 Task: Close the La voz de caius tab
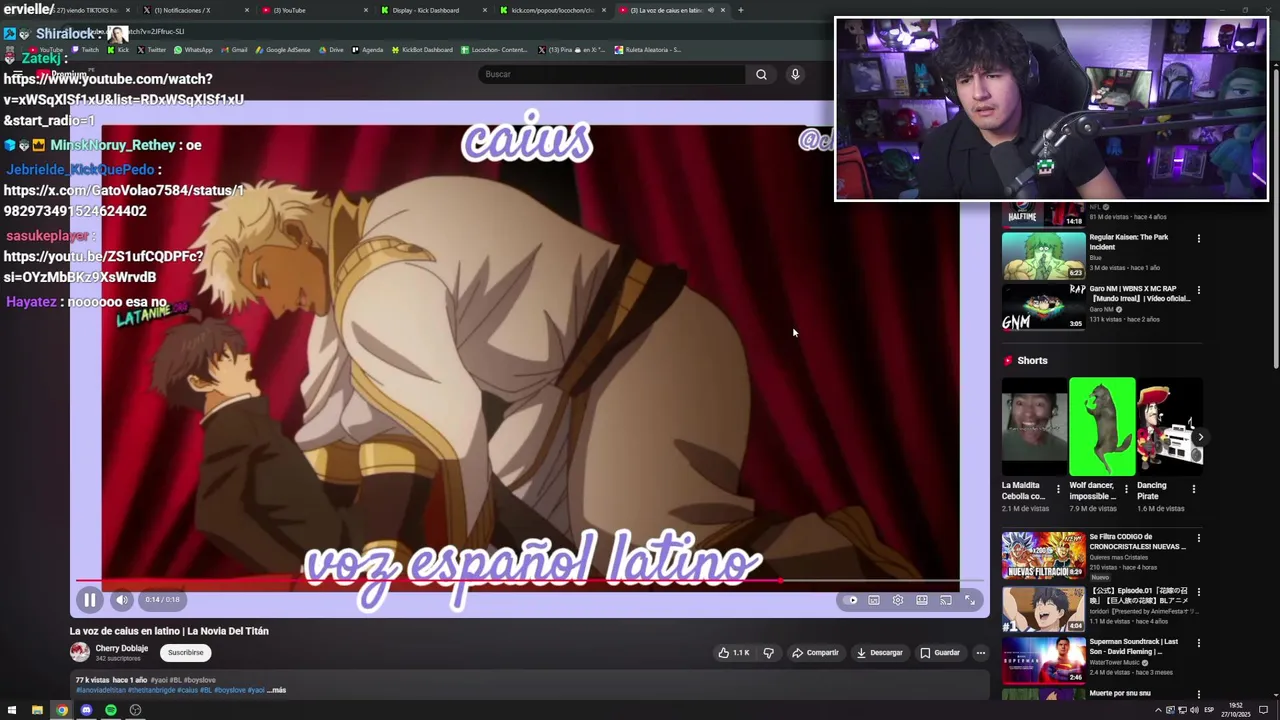pyautogui.click(x=723, y=10)
